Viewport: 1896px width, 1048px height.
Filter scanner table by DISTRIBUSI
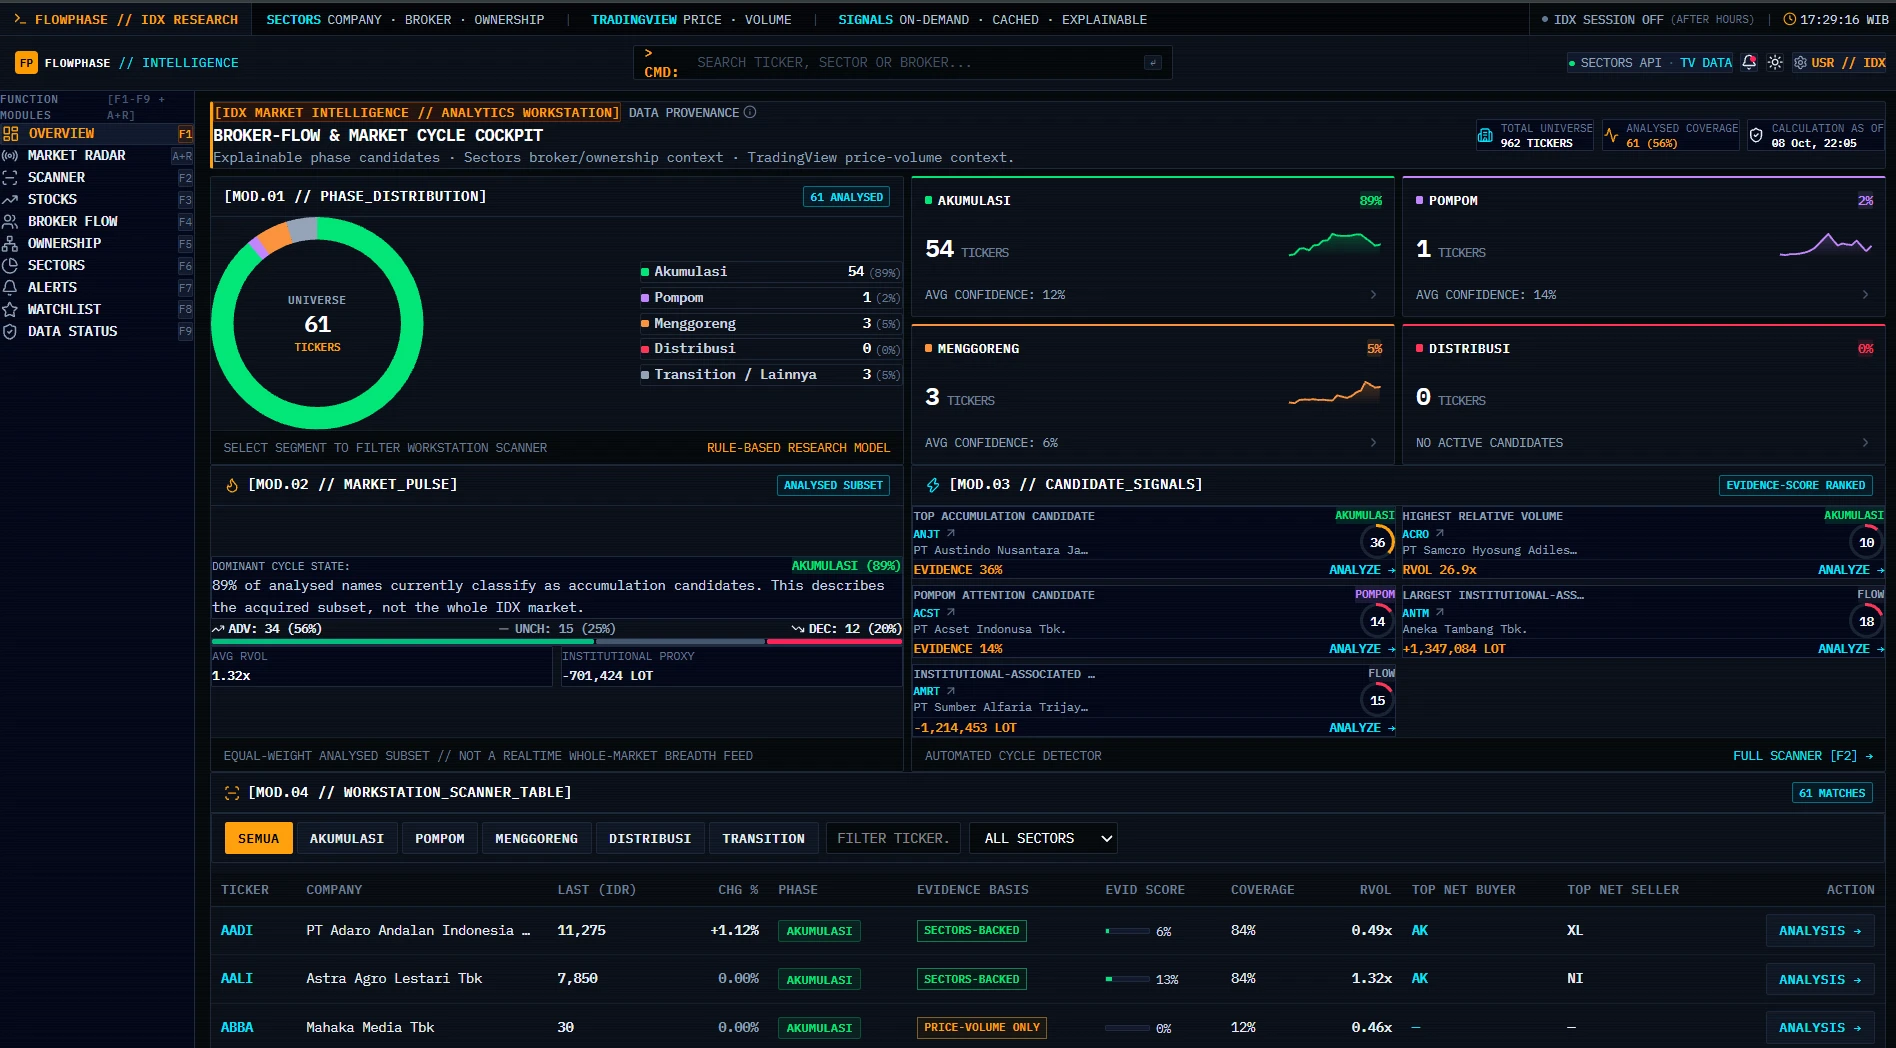tap(650, 838)
